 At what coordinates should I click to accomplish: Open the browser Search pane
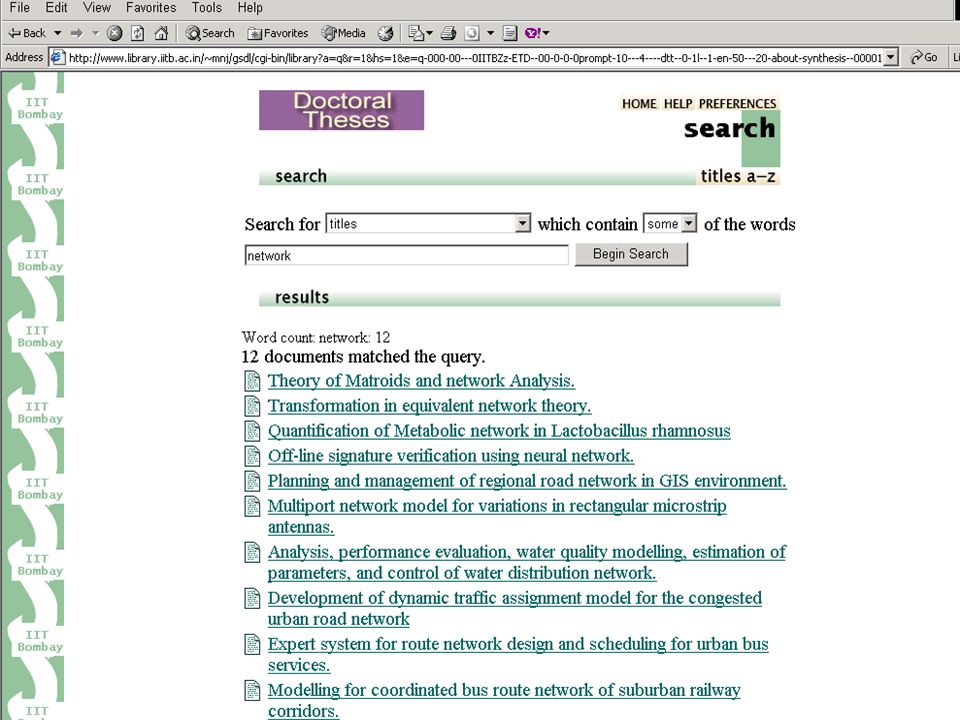pos(210,33)
